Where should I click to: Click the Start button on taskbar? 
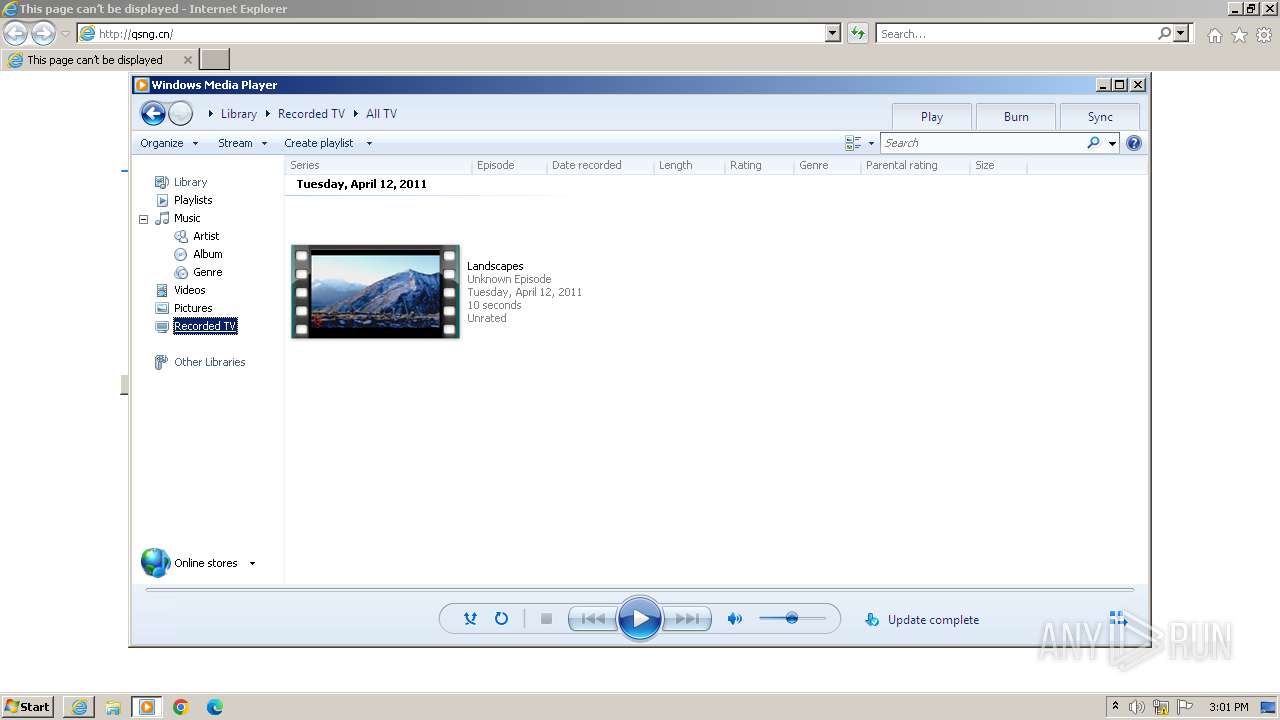(28, 706)
